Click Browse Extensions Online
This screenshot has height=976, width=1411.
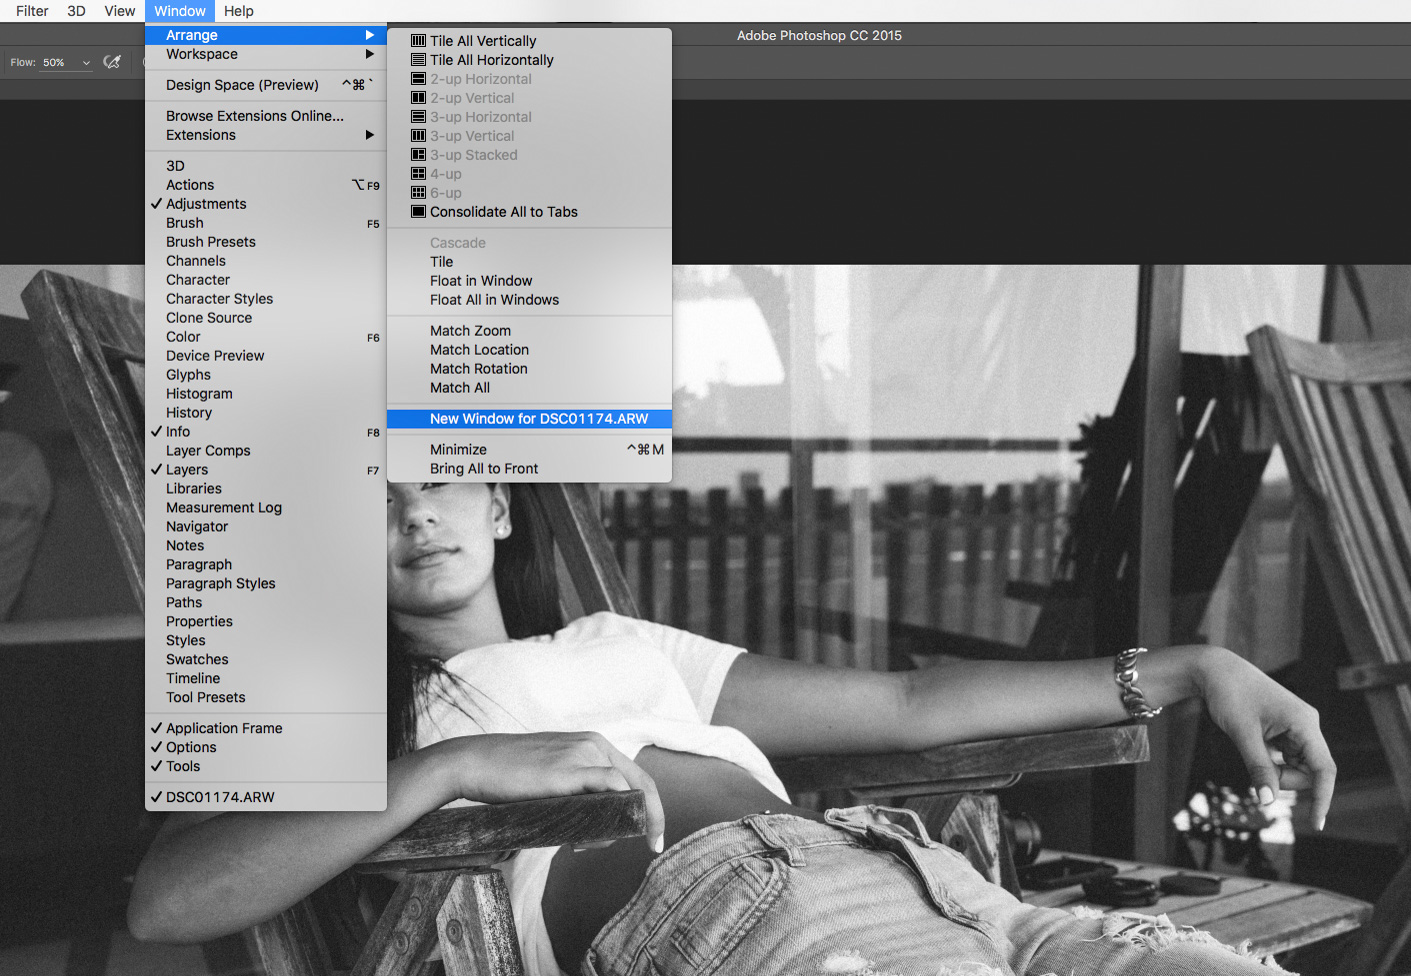click(254, 115)
